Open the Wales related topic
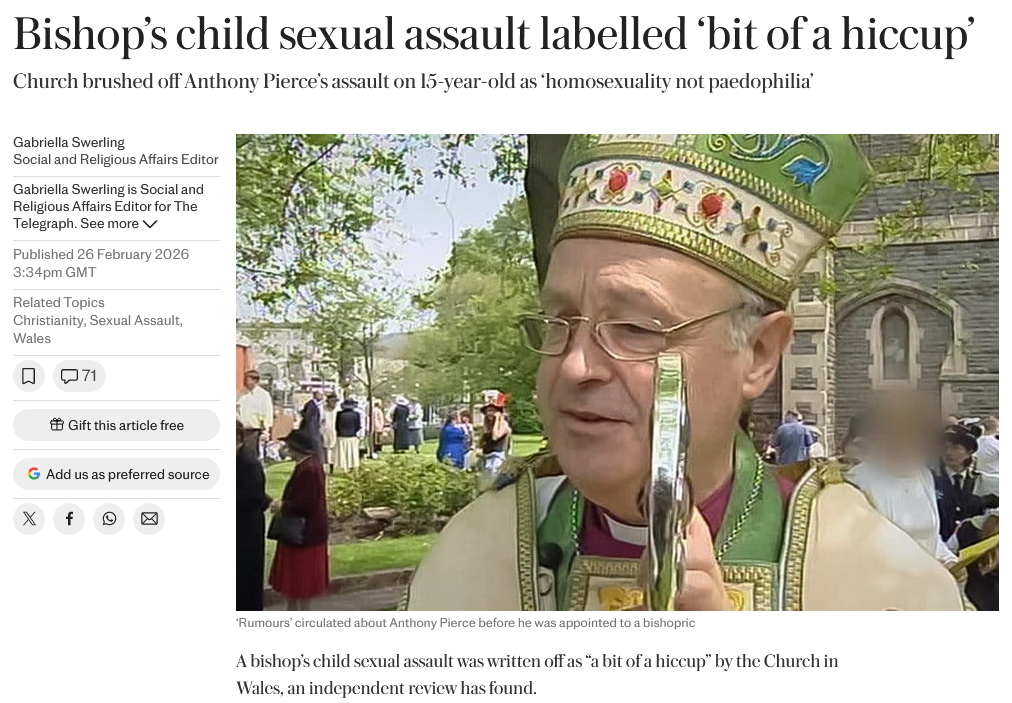Image resolution: width=1012 pixels, height=703 pixels. tap(32, 338)
